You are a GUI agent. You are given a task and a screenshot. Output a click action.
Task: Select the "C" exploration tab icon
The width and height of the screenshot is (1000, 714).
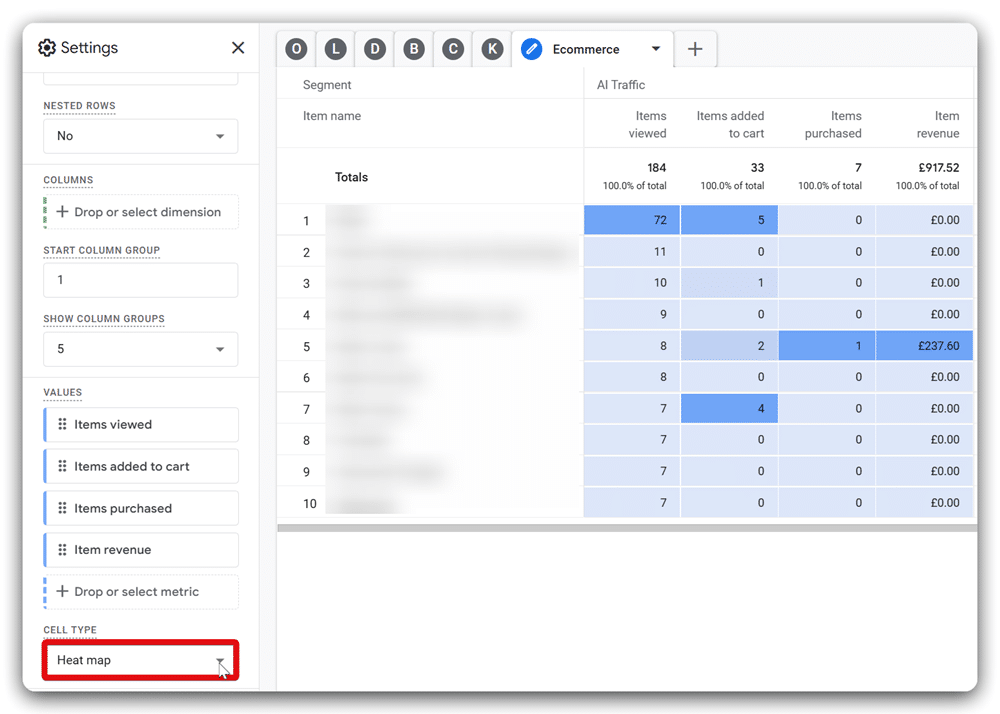coord(452,48)
